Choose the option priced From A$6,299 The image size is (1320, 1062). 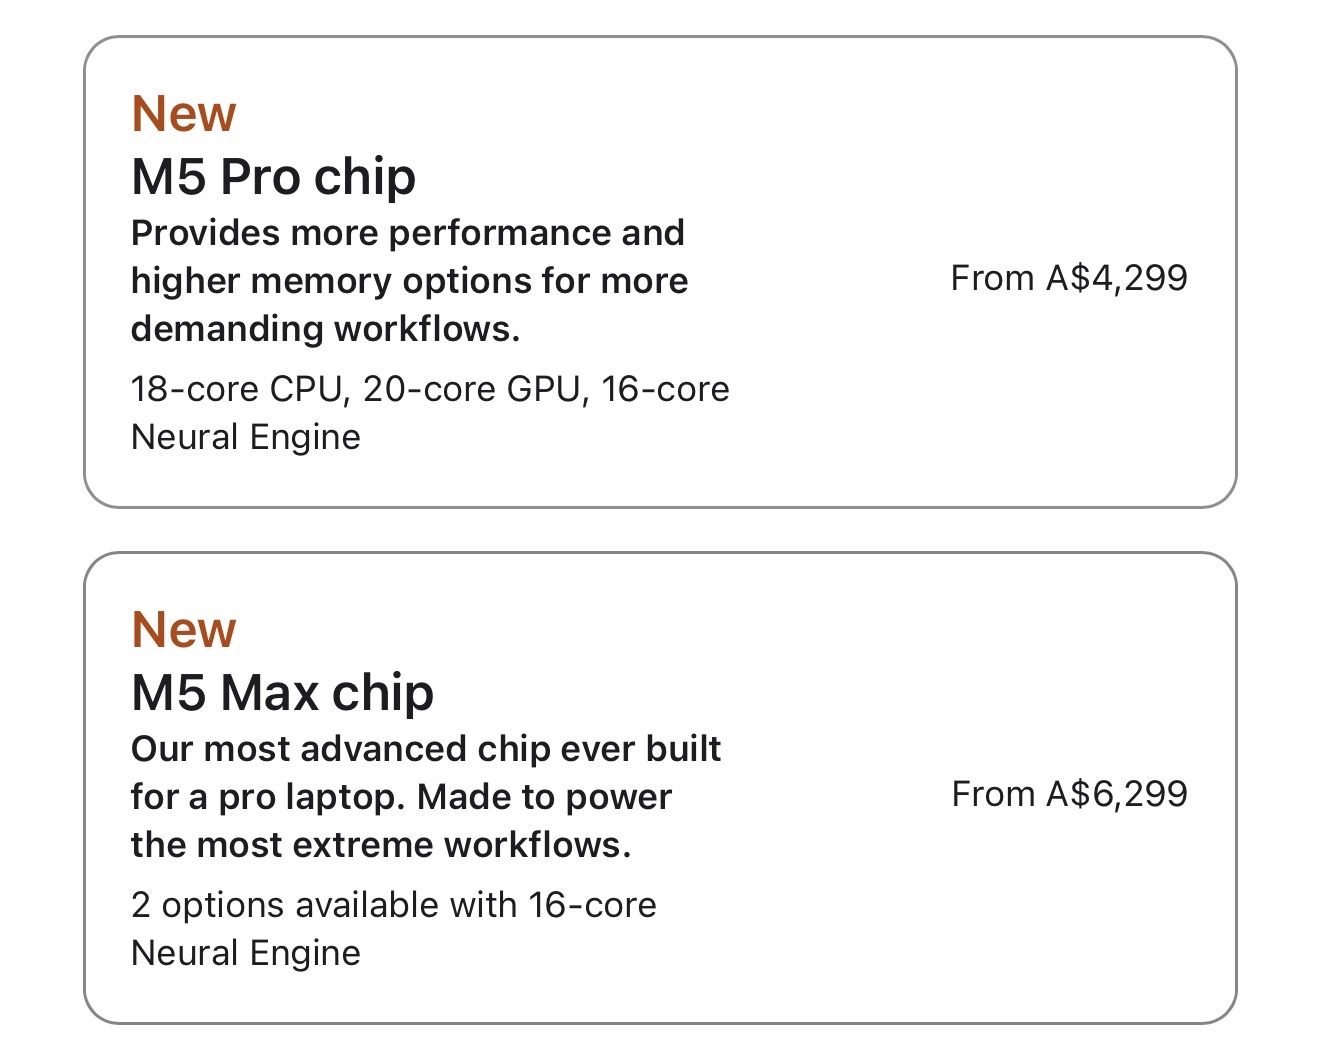point(1069,794)
